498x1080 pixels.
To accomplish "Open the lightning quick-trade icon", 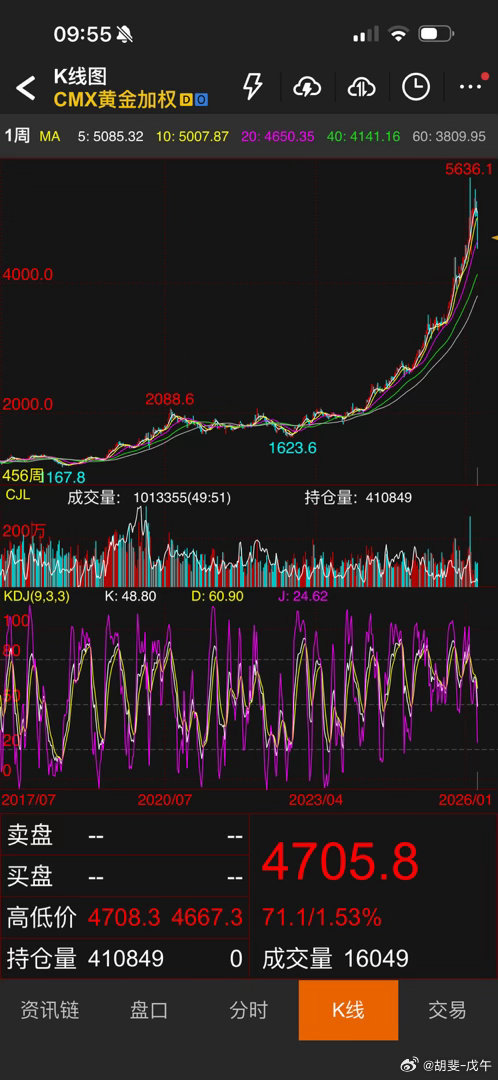I will coord(253,87).
